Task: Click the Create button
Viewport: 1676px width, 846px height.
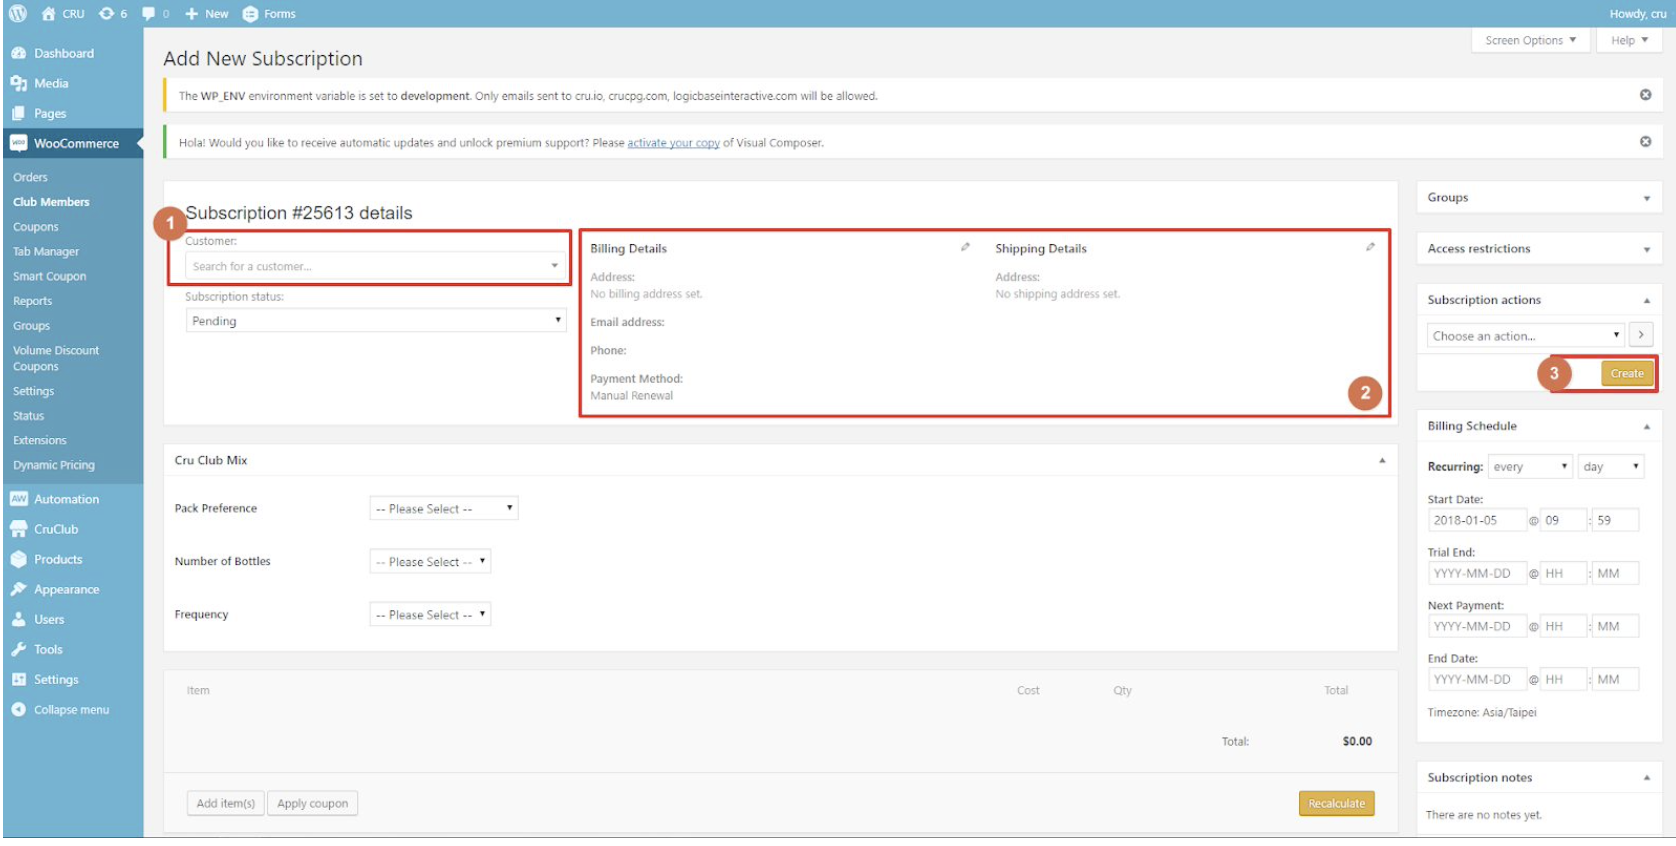Action: tap(1626, 373)
